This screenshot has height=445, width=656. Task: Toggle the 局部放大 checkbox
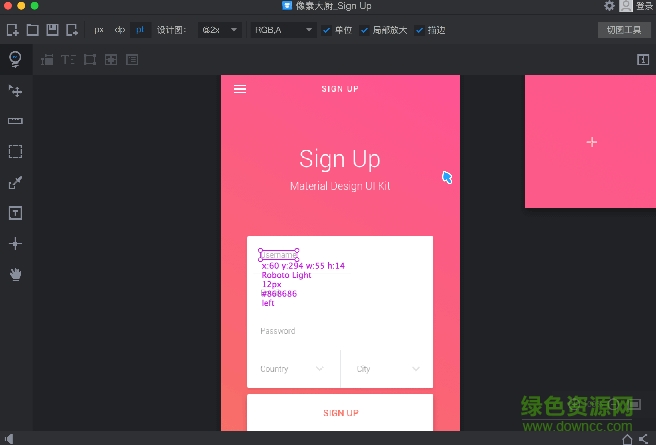[x=365, y=30]
